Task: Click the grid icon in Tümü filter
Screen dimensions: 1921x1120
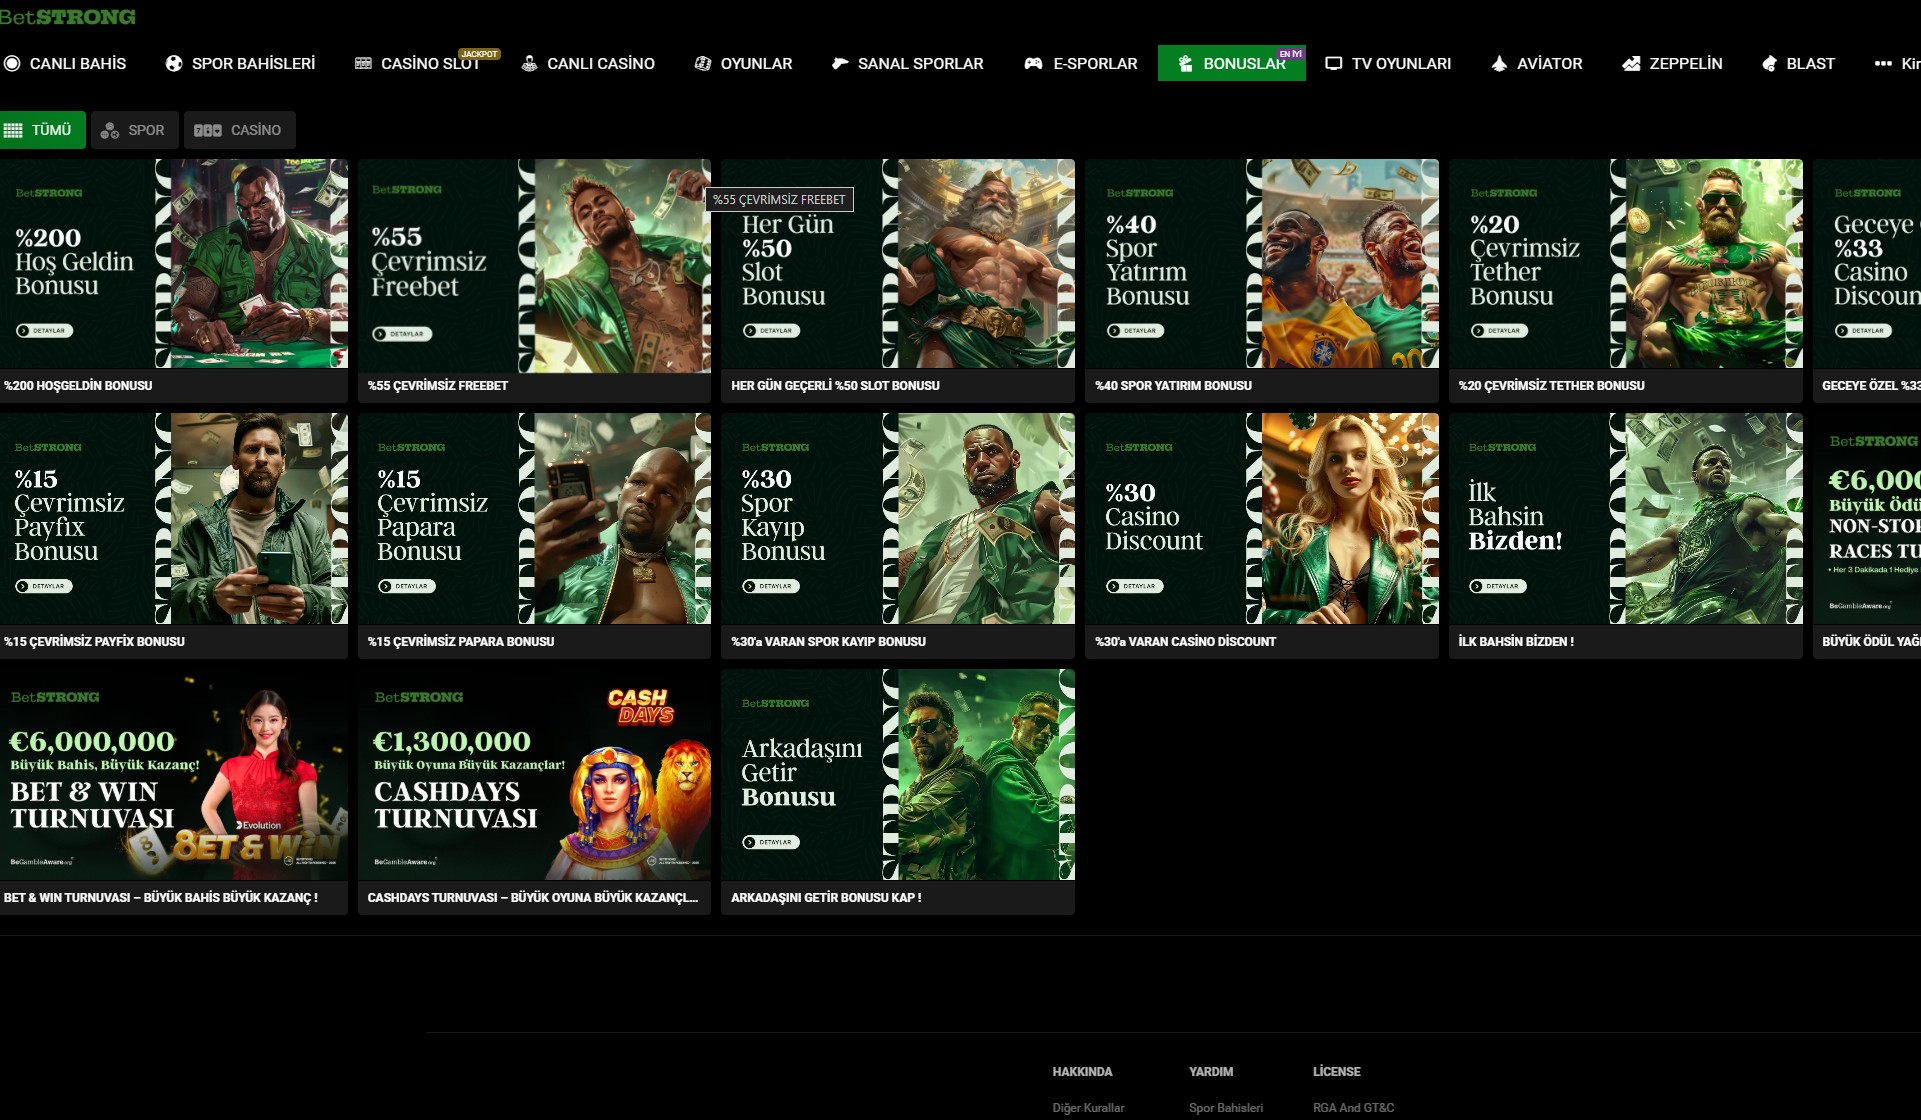Action: [13, 130]
